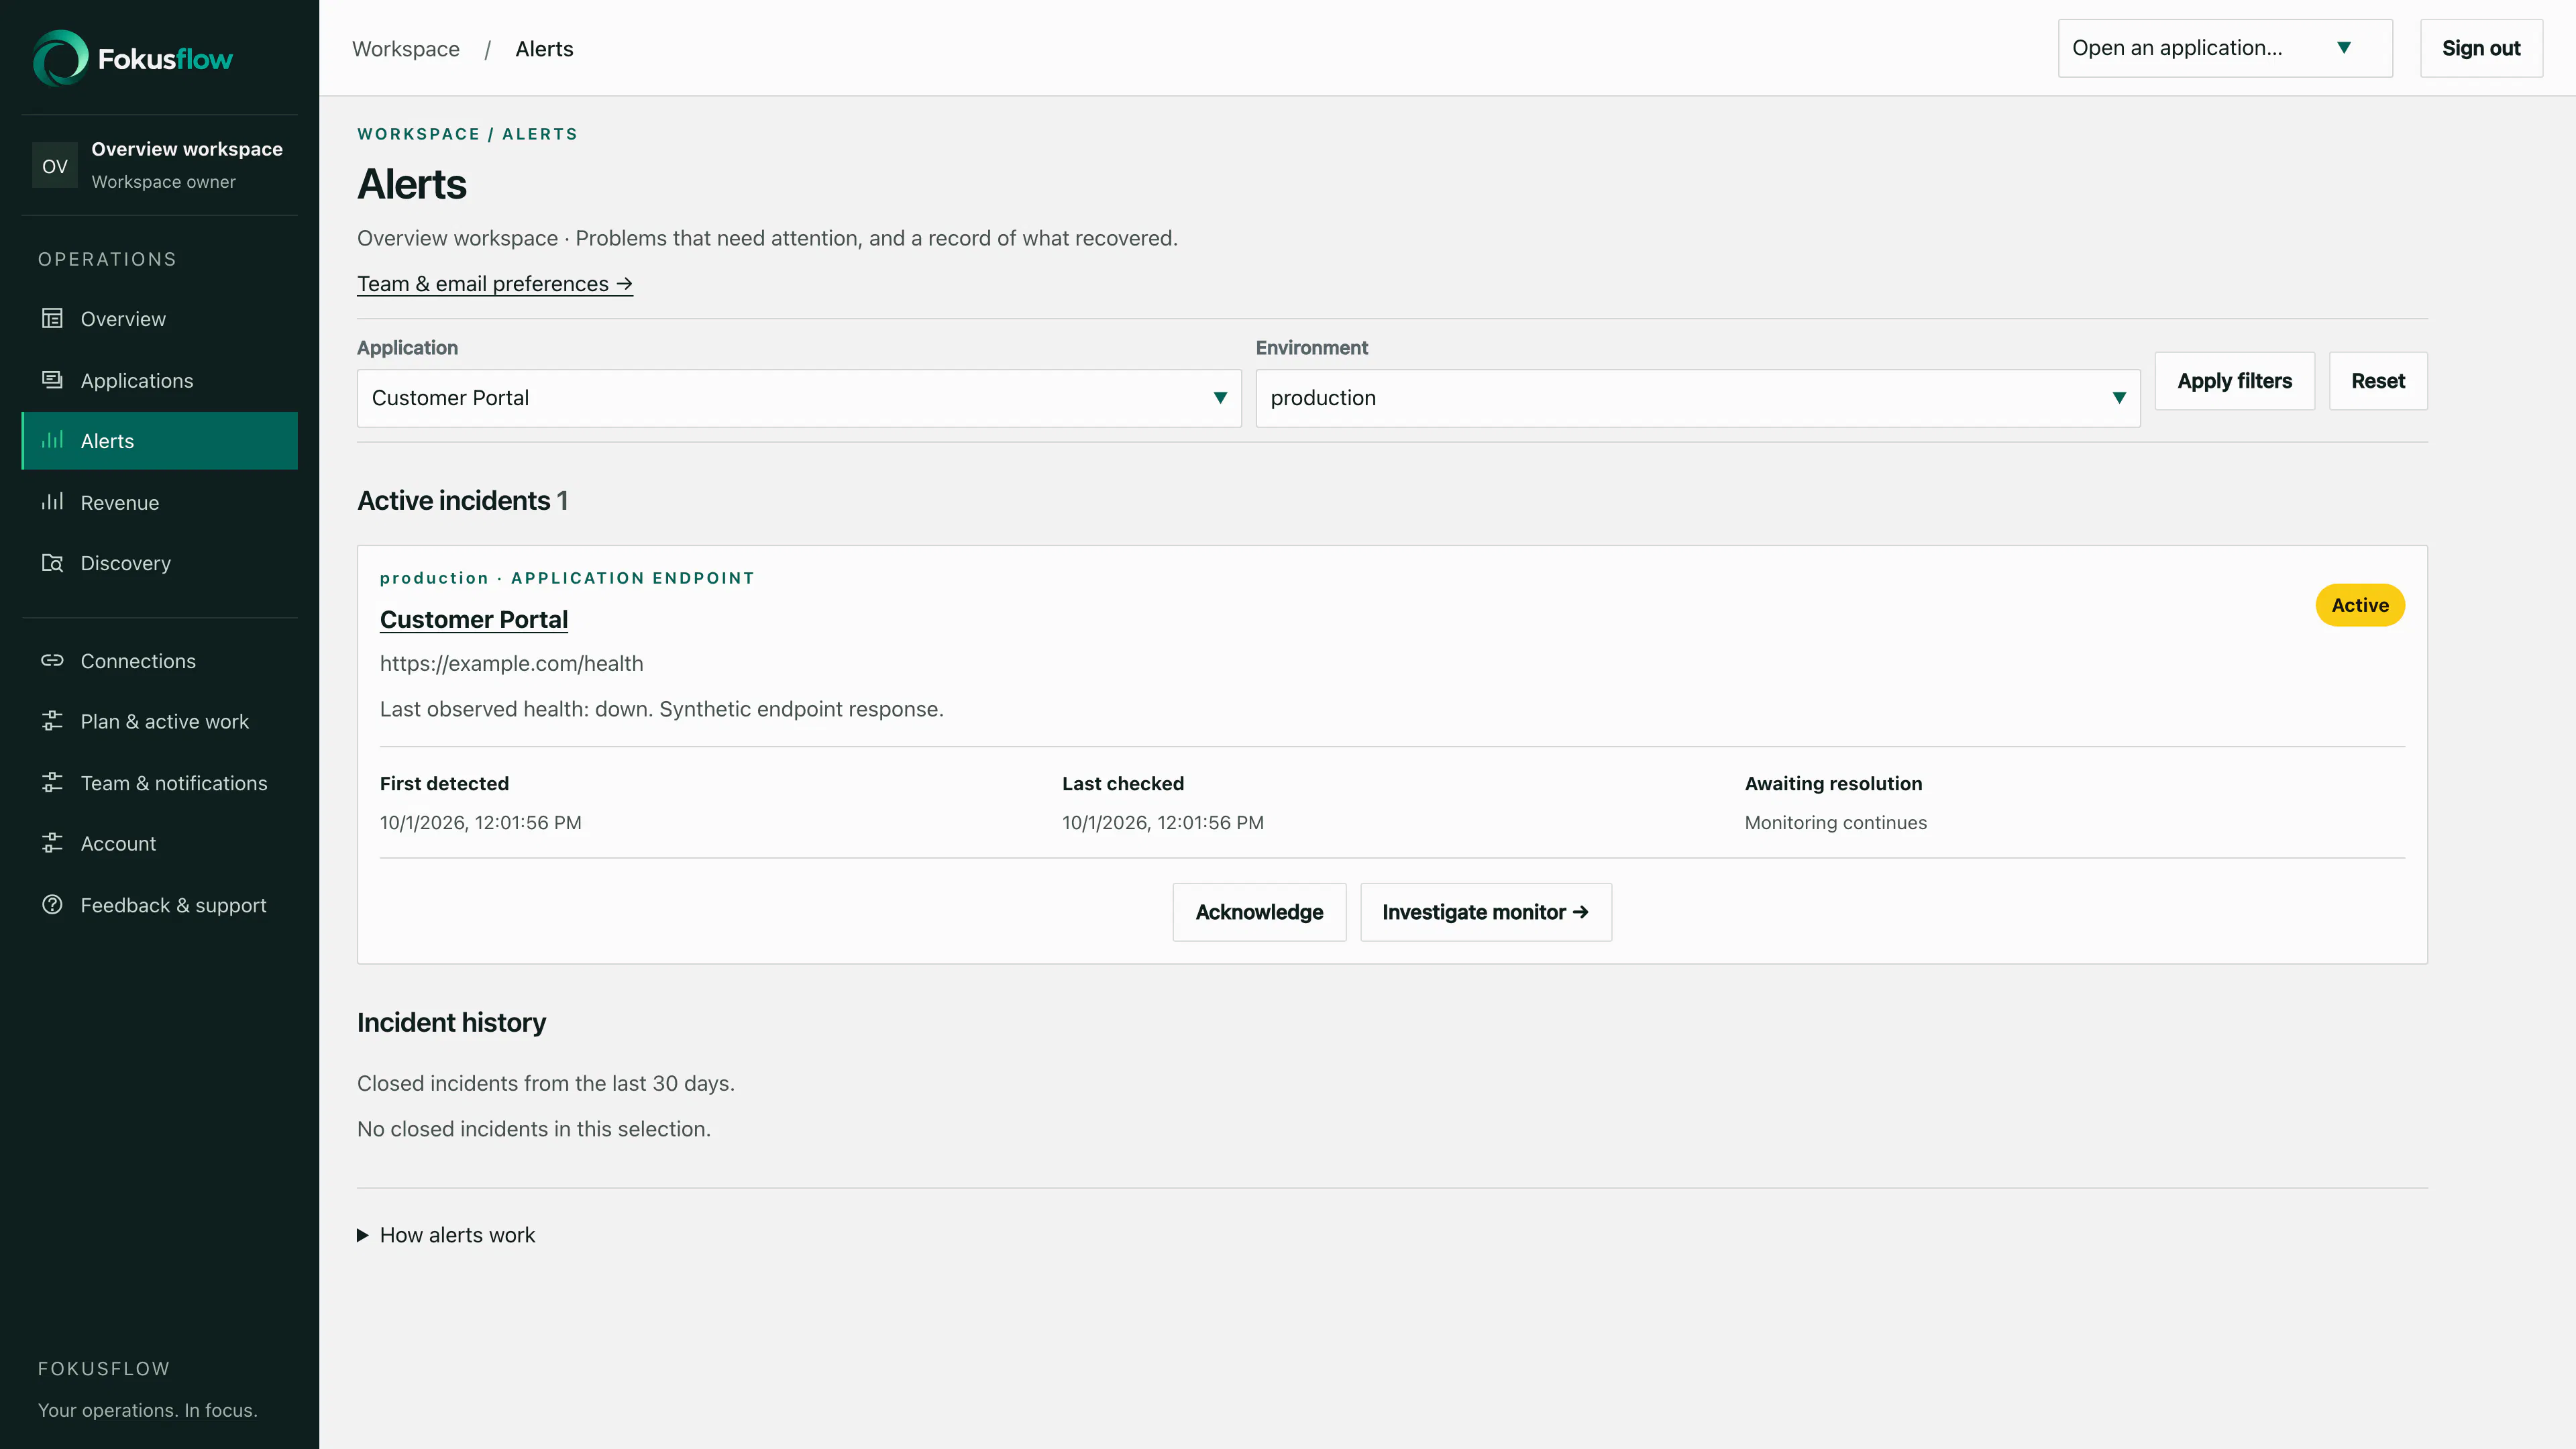Click the Fokusflow logo icon
This screenshot has height=1449, width=2576.
(61, 58)
